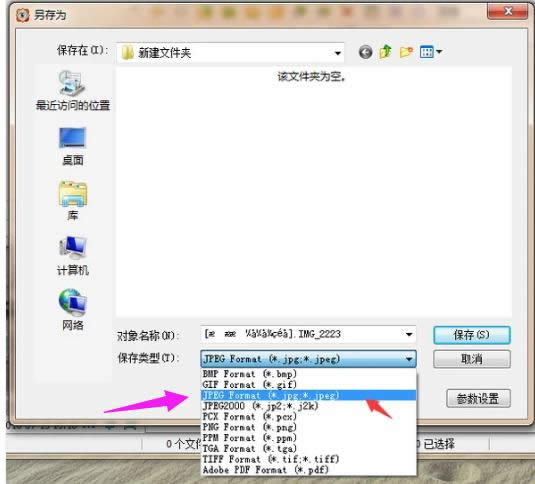Open the 网络 (Network) location

pyautogui.click(x=73, y=310)
